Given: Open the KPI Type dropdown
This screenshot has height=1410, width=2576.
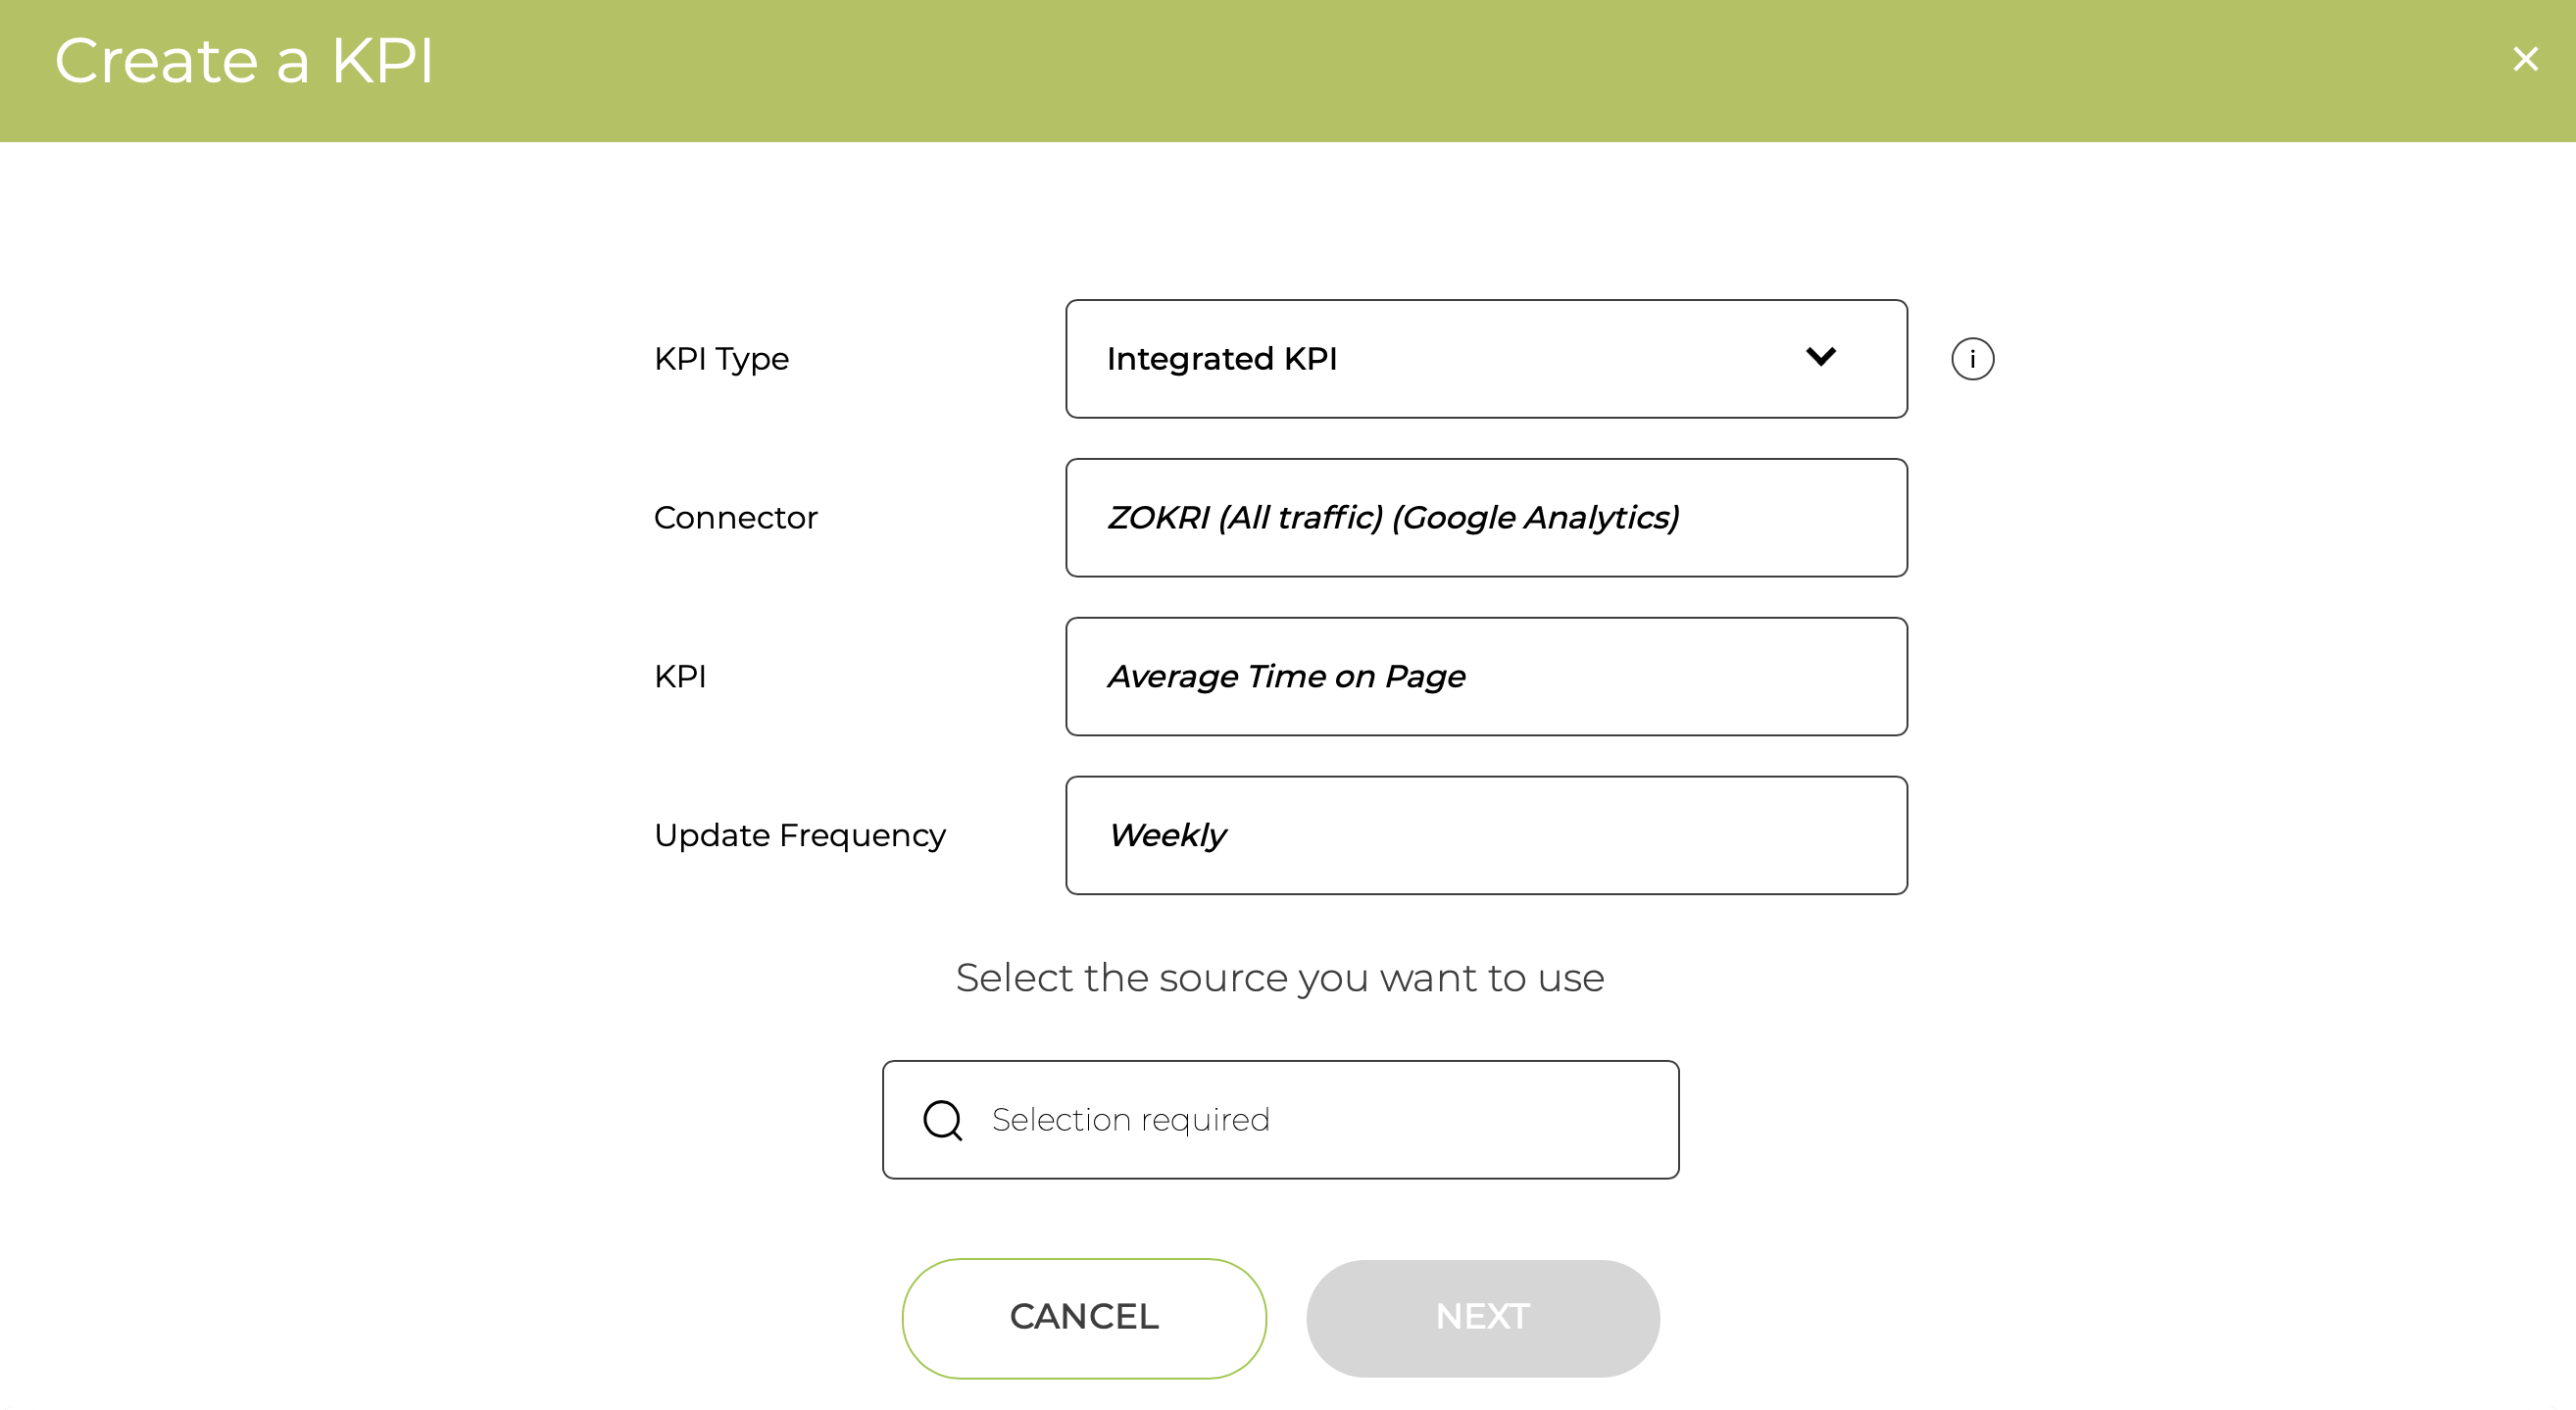Looking at the screenshot, I should tap(1486, 359).
